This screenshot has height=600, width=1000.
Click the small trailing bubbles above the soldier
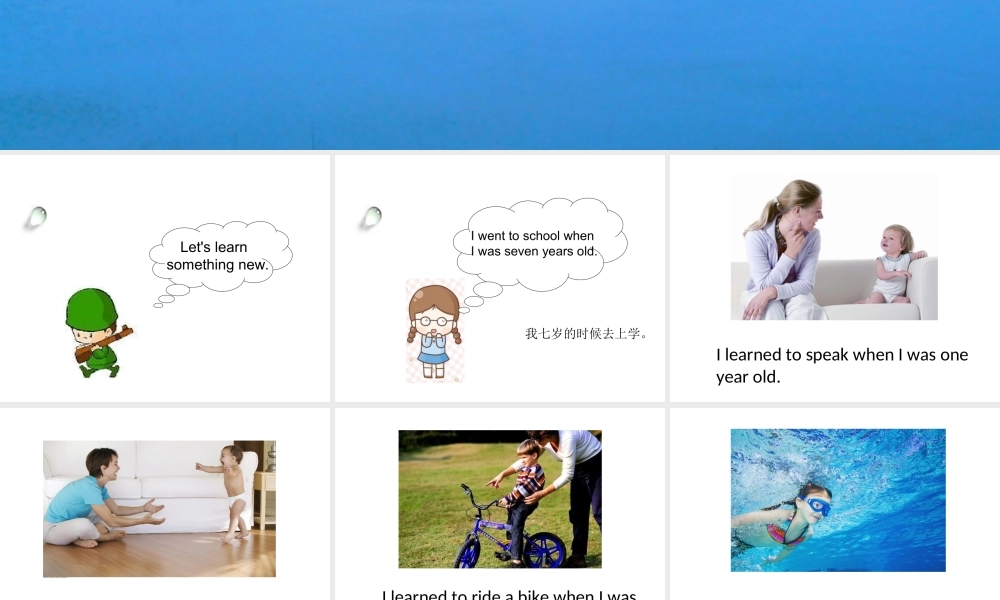pos(171,293)
